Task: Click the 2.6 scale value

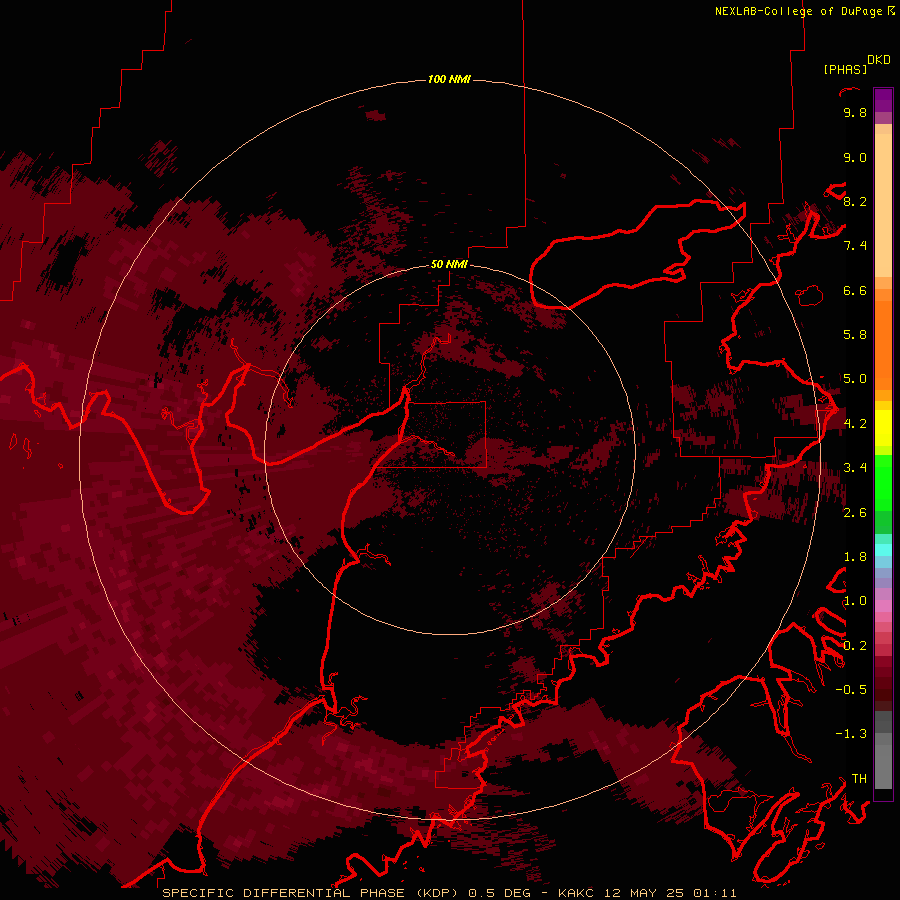Action: click(x=855, y=513)
